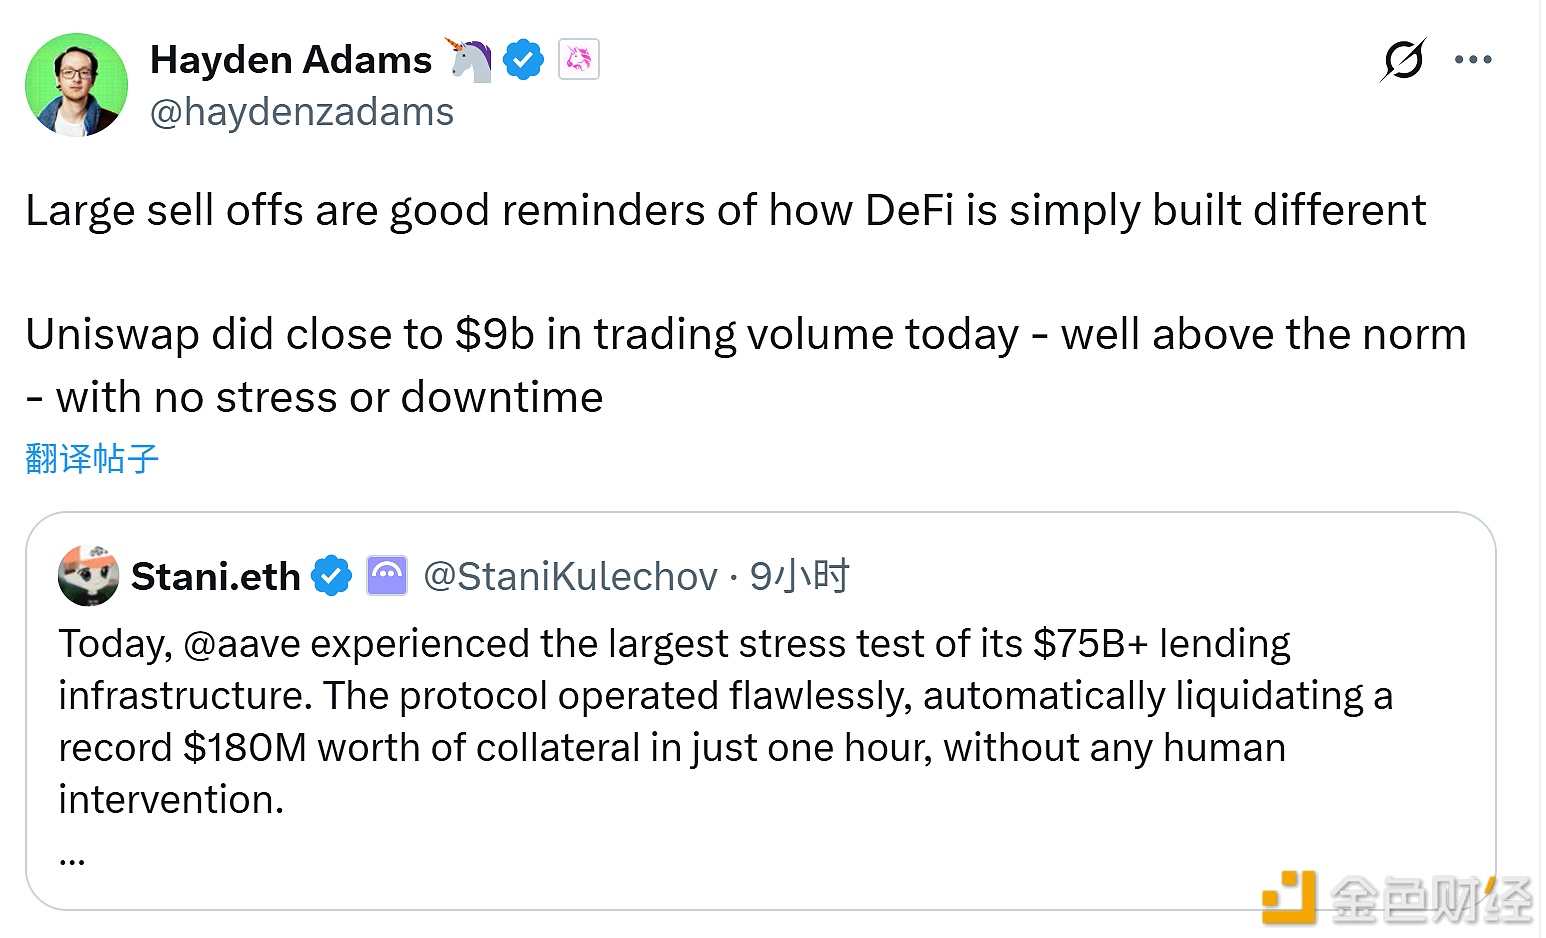Open the Hayden Adams display name
This screenshot has height=938, width=1546.
(x=290, y=60)
